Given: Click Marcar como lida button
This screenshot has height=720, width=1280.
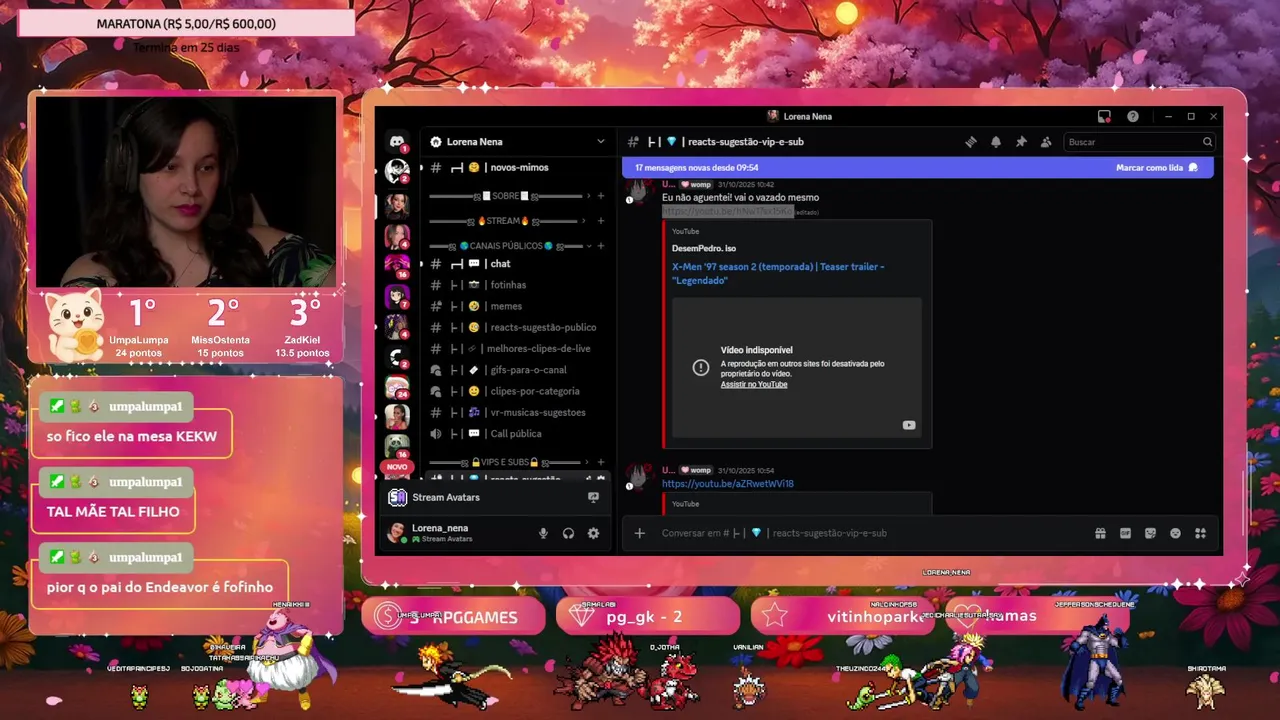Looking at the screenshot, I should pos(1156,168).
